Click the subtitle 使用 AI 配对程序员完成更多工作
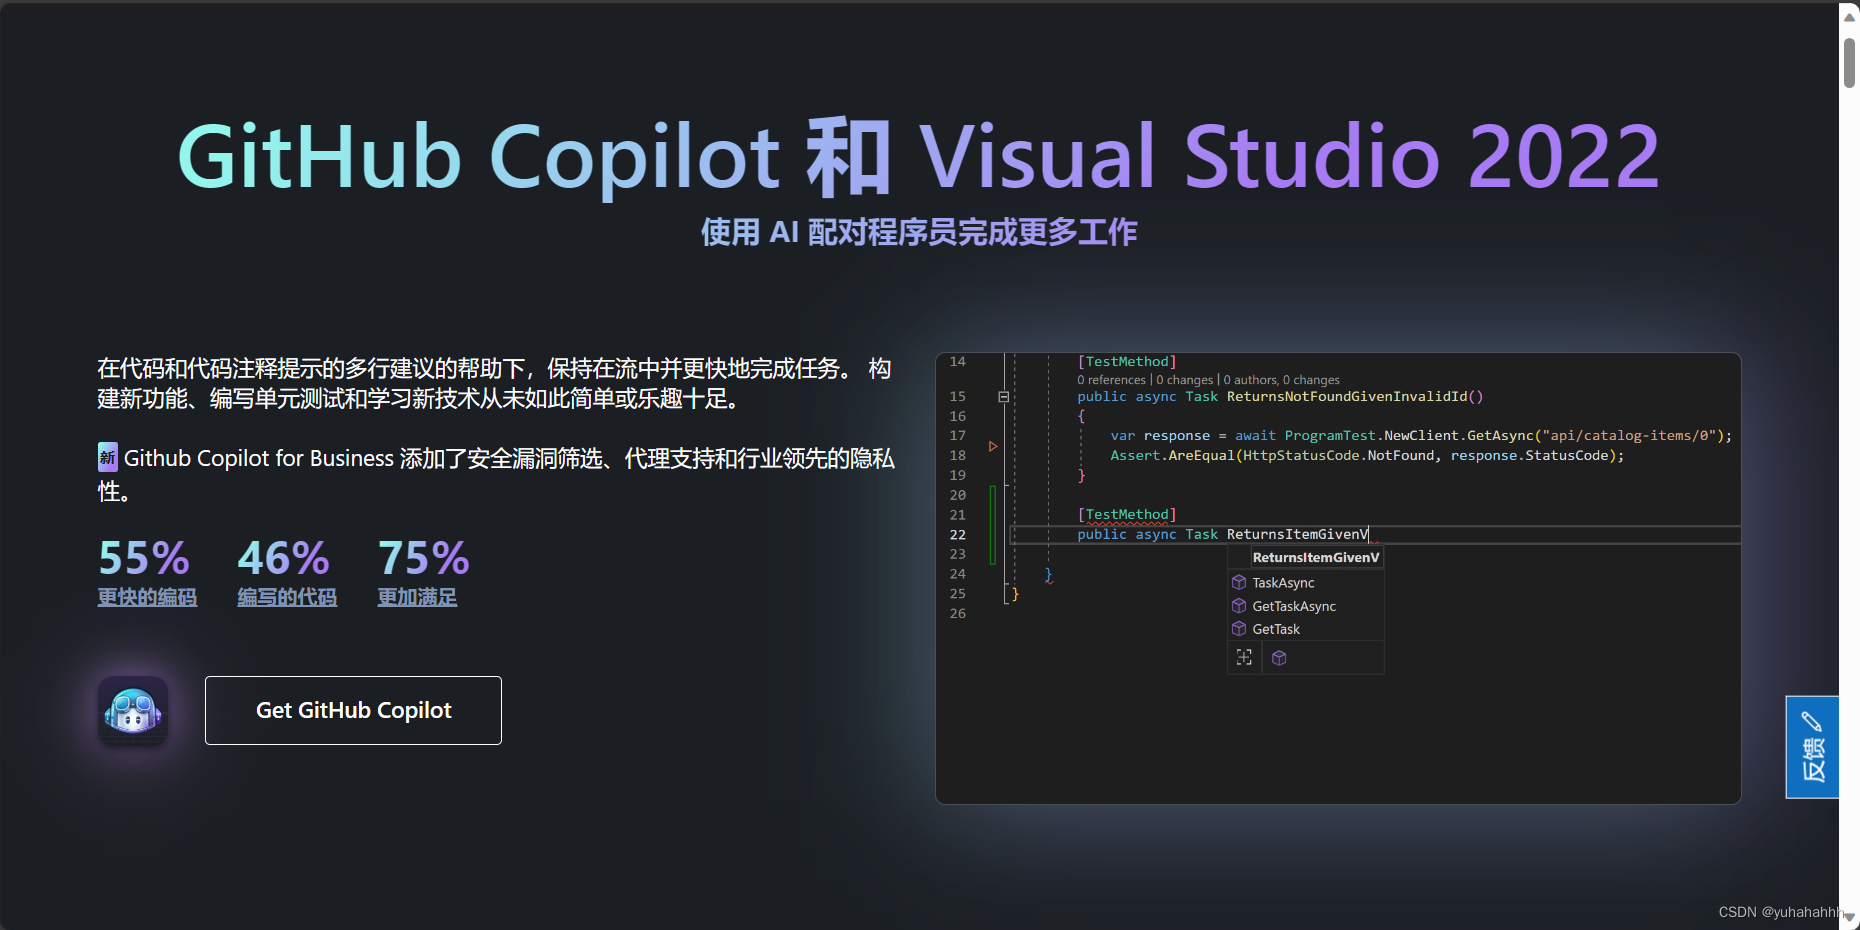Screen dimensions: 1860x930 coord(919,232)
